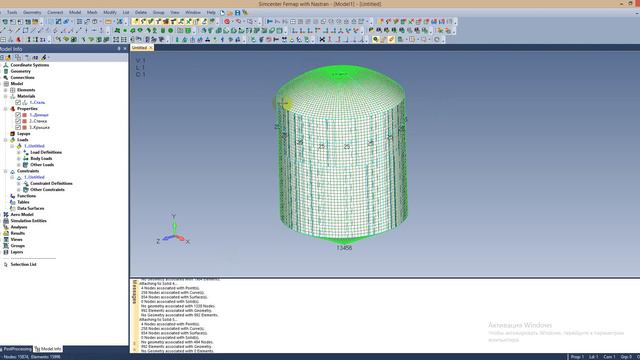The width and height of the screenshot is (640, 360).
Task: Toggle checkbox for property 2..Стенка
Action: 18,121
